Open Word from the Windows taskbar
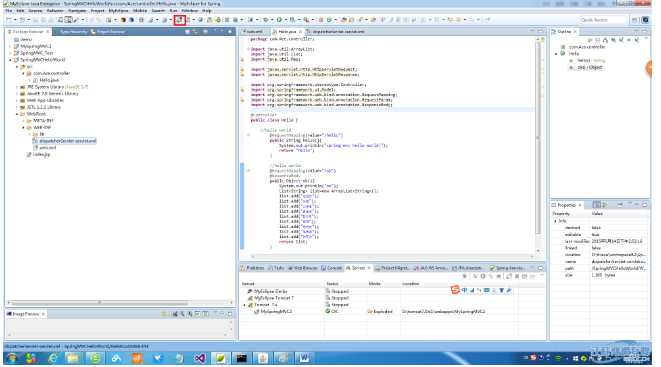Viewport: 661px width, 367px height. pyautogui.click(x=304, y=359)
